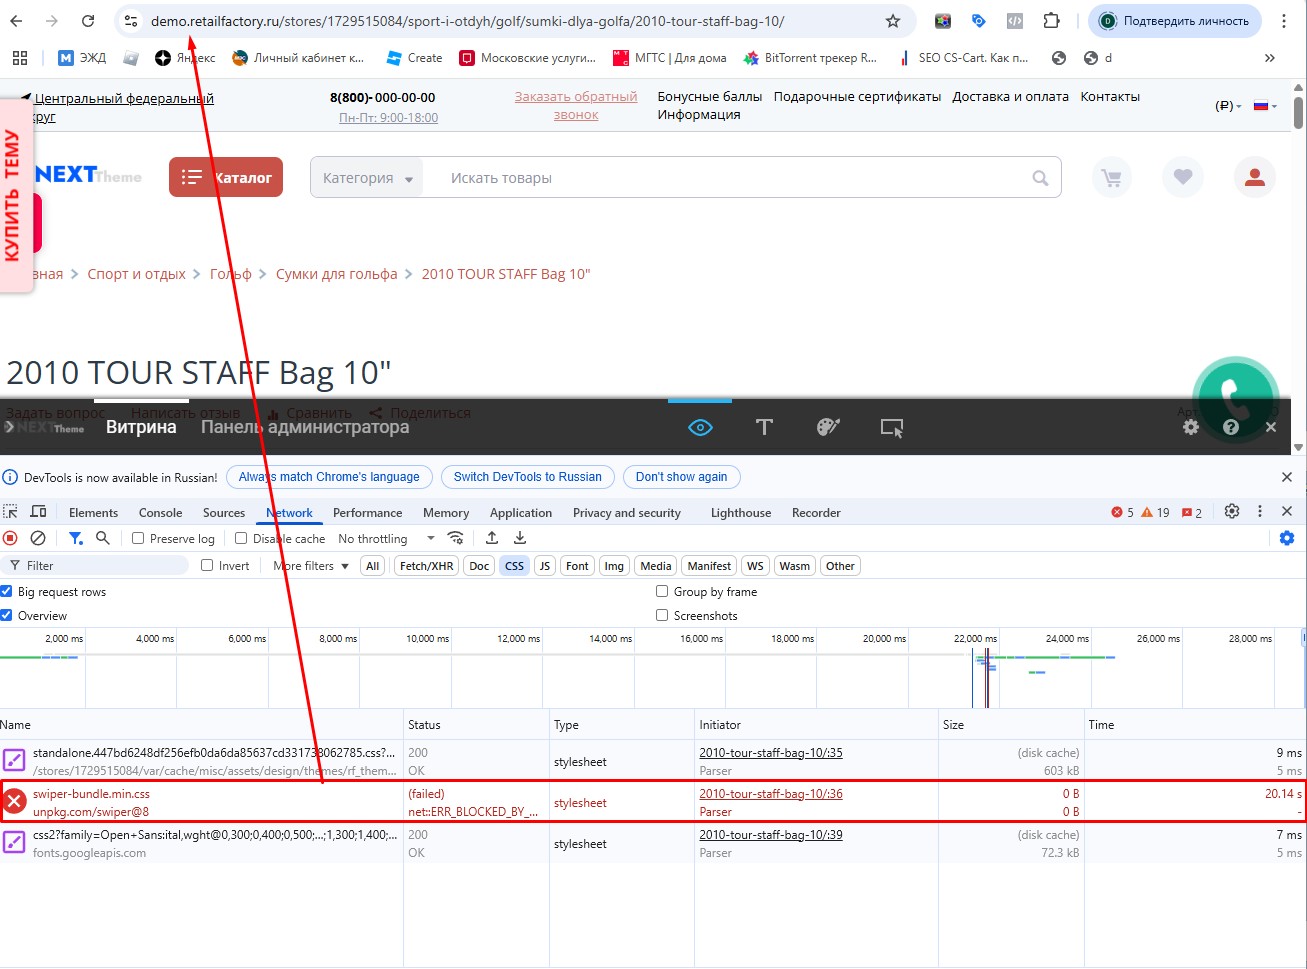
Task: Toggle the device toolbar icon in DevTools
Action: (39, 512)
